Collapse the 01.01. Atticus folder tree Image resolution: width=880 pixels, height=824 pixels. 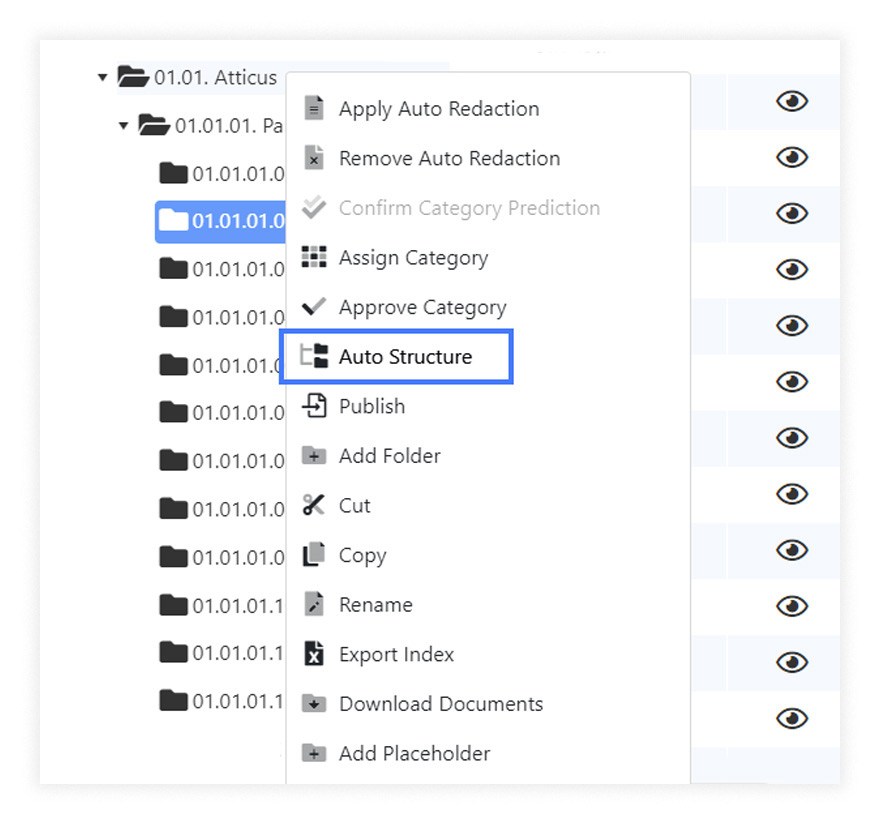coord(101,77)
